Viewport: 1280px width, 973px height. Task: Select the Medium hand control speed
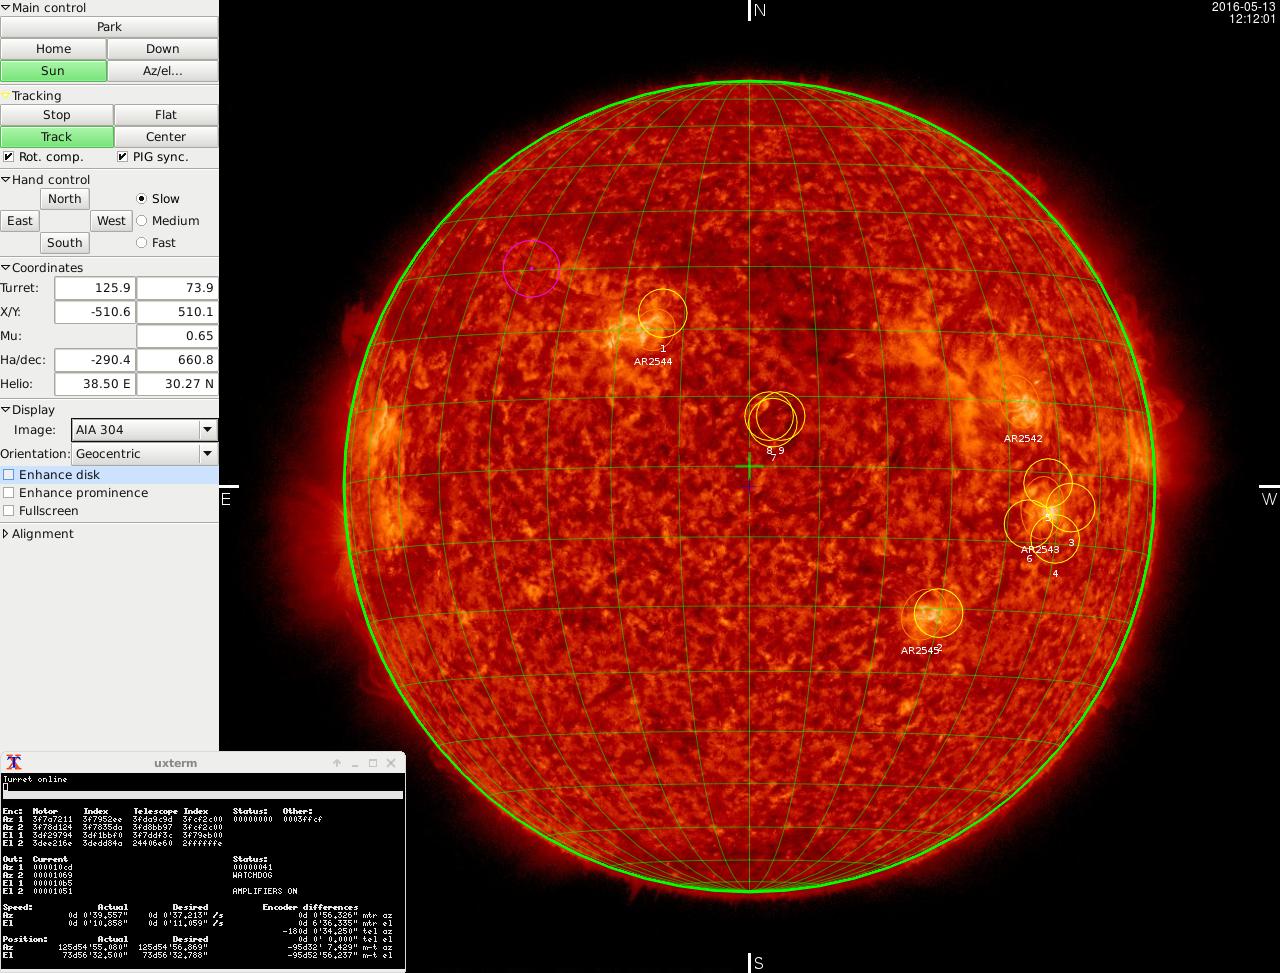point(141,221)
